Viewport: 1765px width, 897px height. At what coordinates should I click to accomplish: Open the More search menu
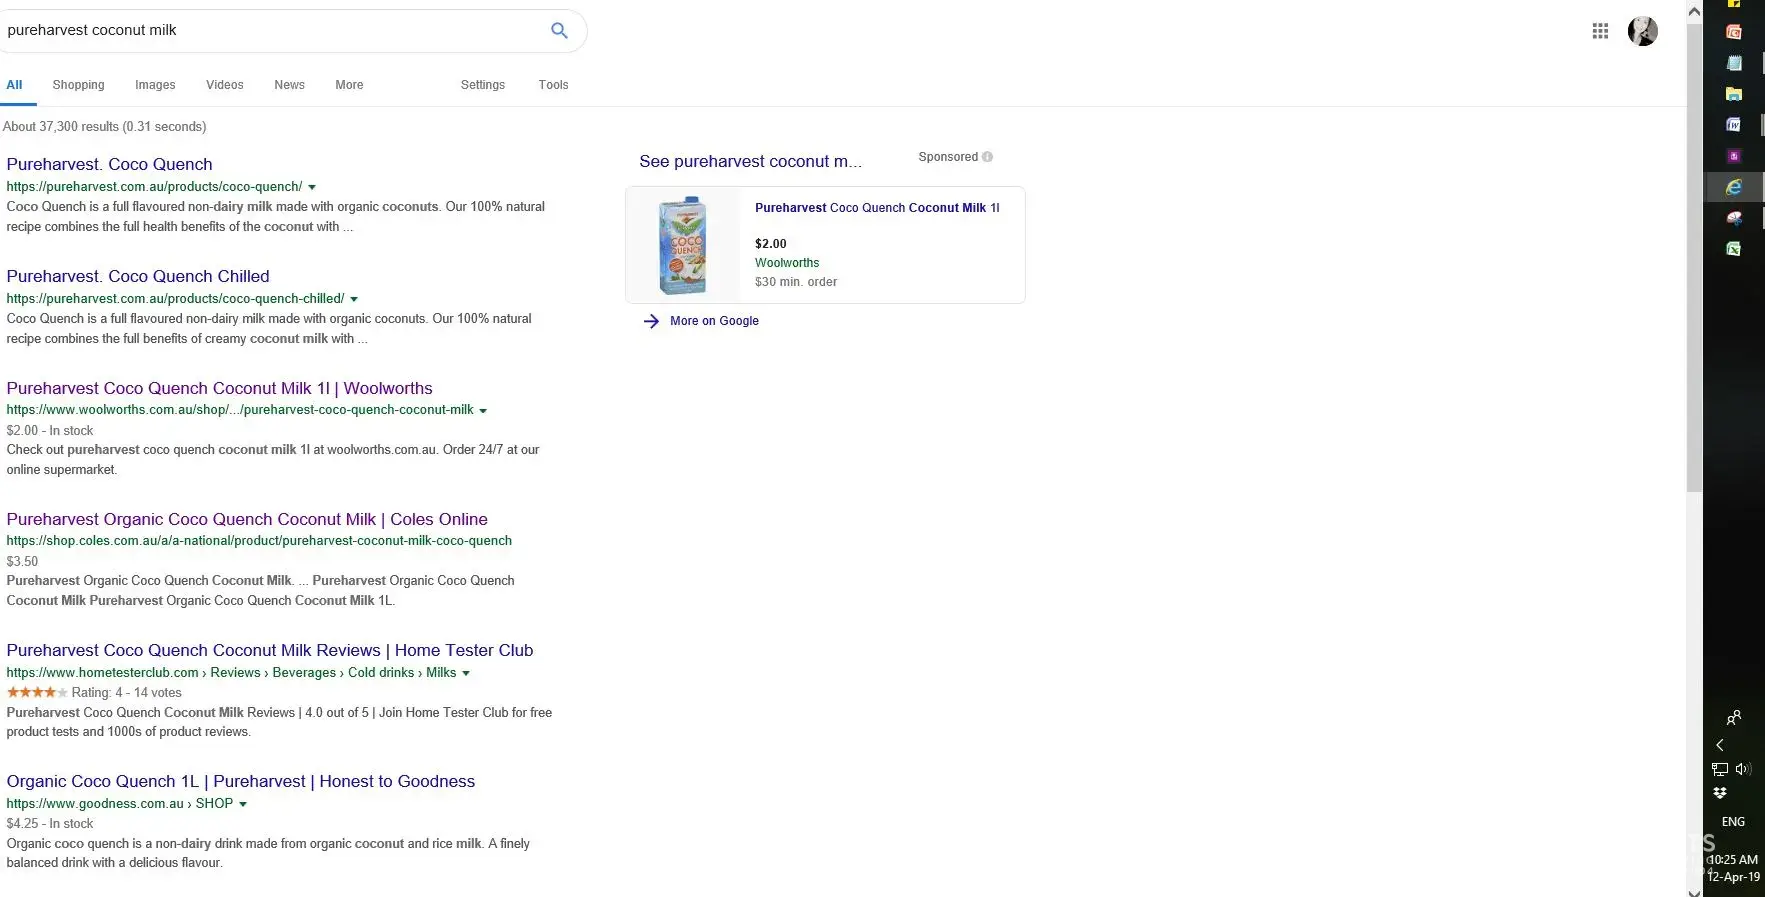[349, 85]
